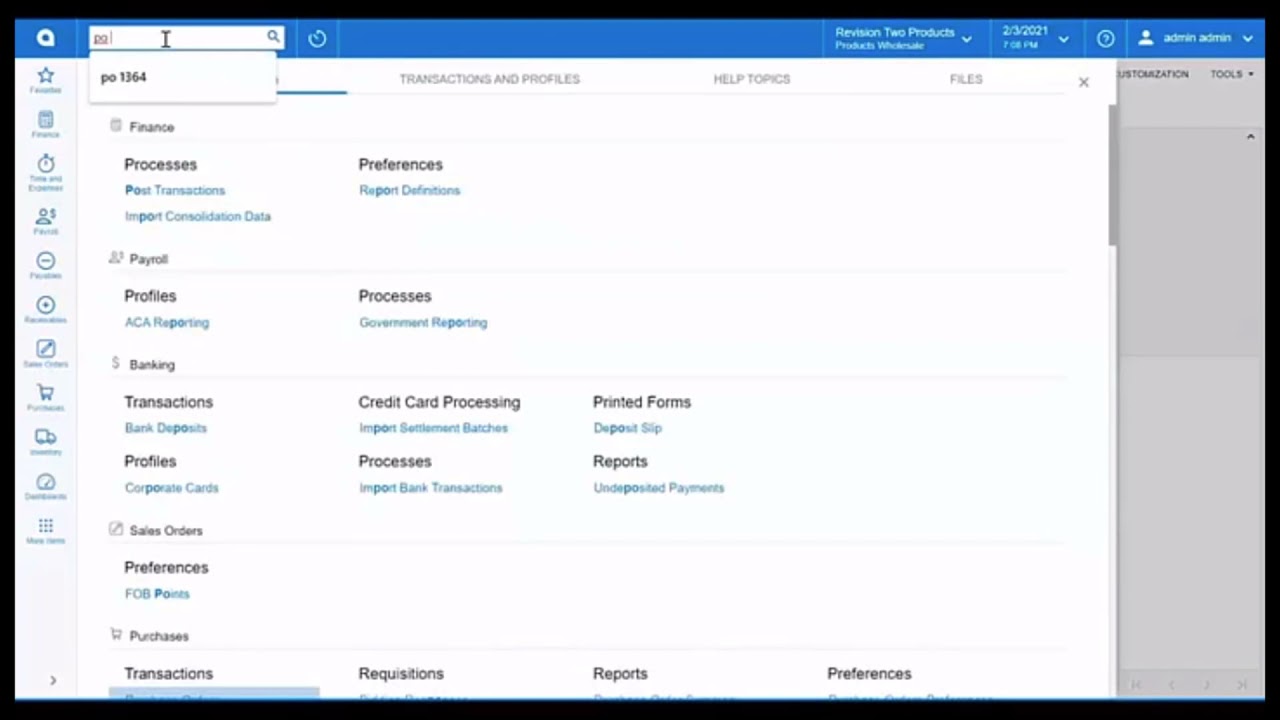Open the admin admin user menu
The image size is (1280, 720).
pos(1196,38)
